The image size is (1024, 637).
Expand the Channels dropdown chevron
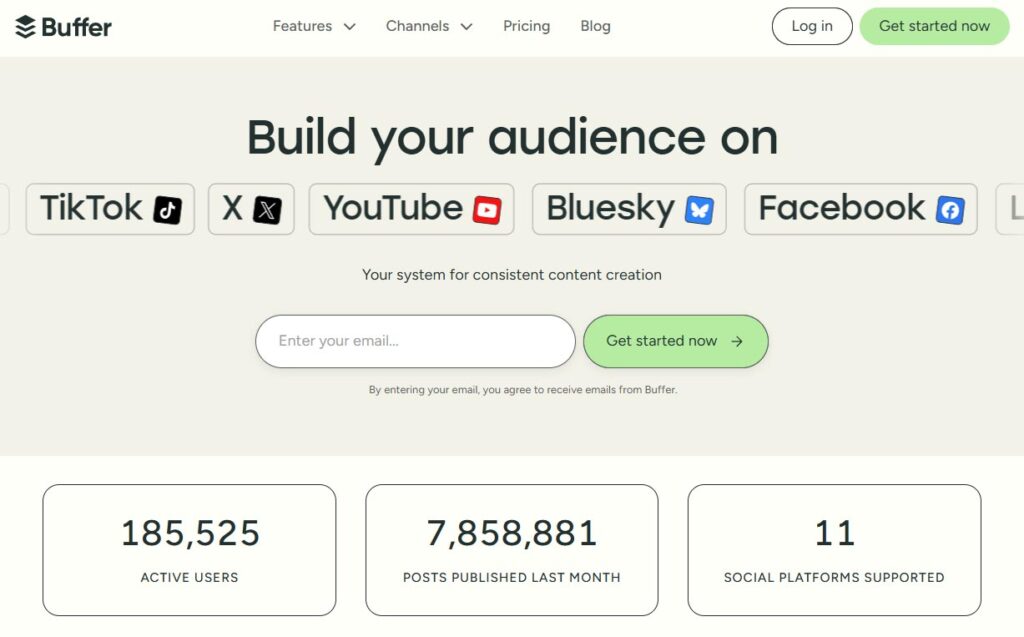pyautogui.click(x=466, y=27)
